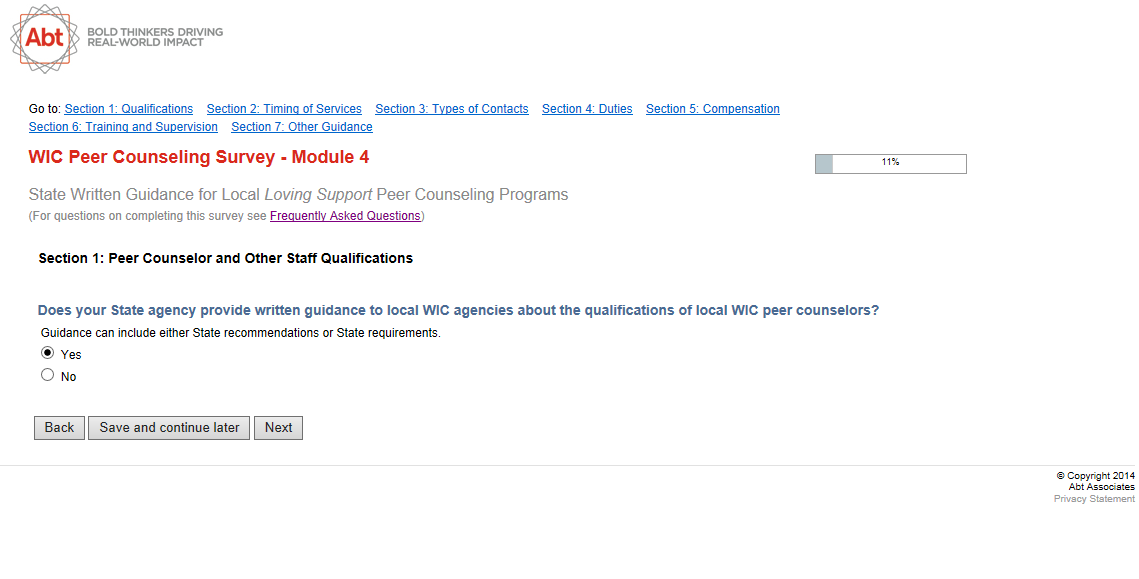The width and height of the screenshot is (1139, 579).
Task: Click the Back button
Action: 59,428
